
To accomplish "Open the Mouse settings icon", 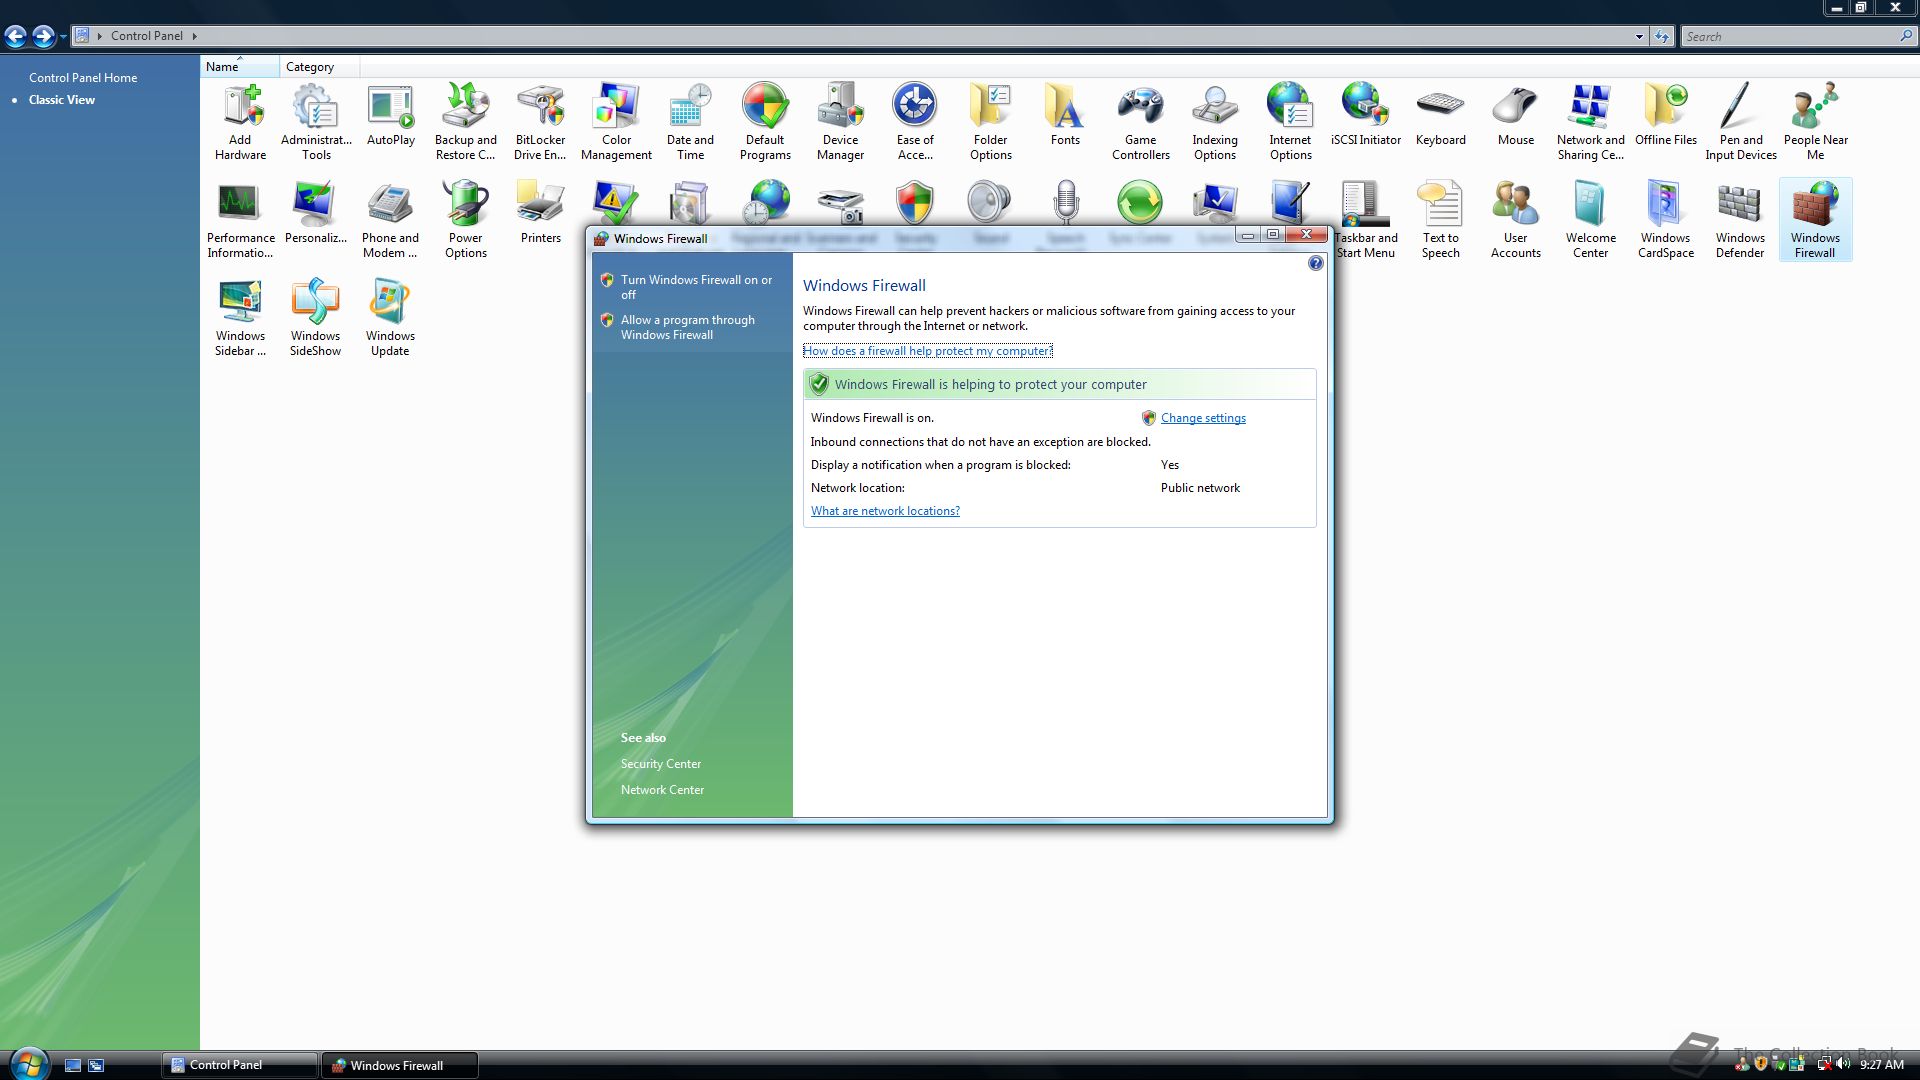I will coord(1516,115).
